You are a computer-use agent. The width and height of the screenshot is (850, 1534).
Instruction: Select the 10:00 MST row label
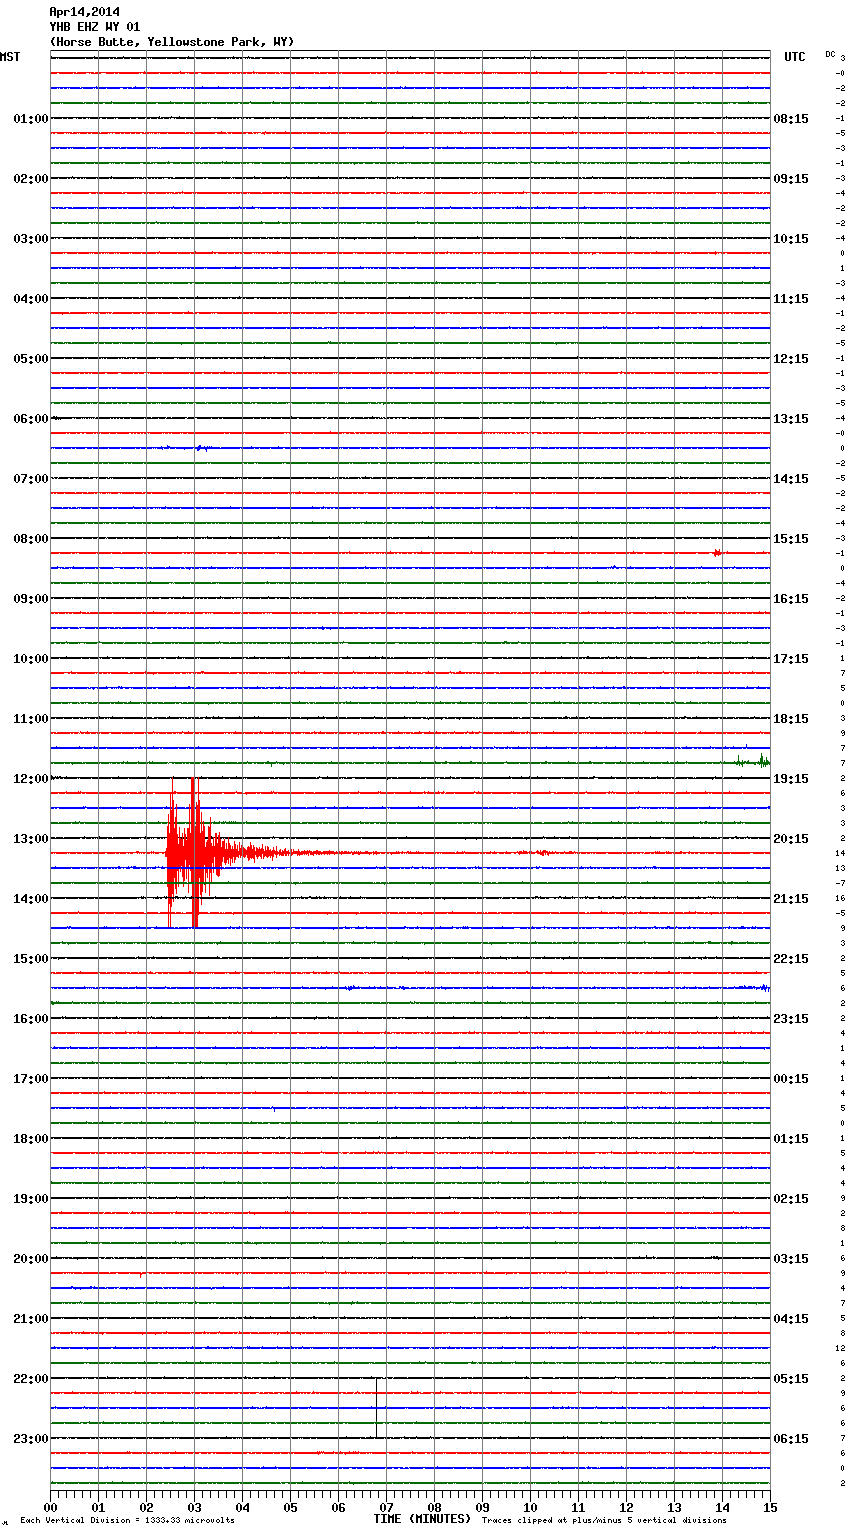[31, 659]
